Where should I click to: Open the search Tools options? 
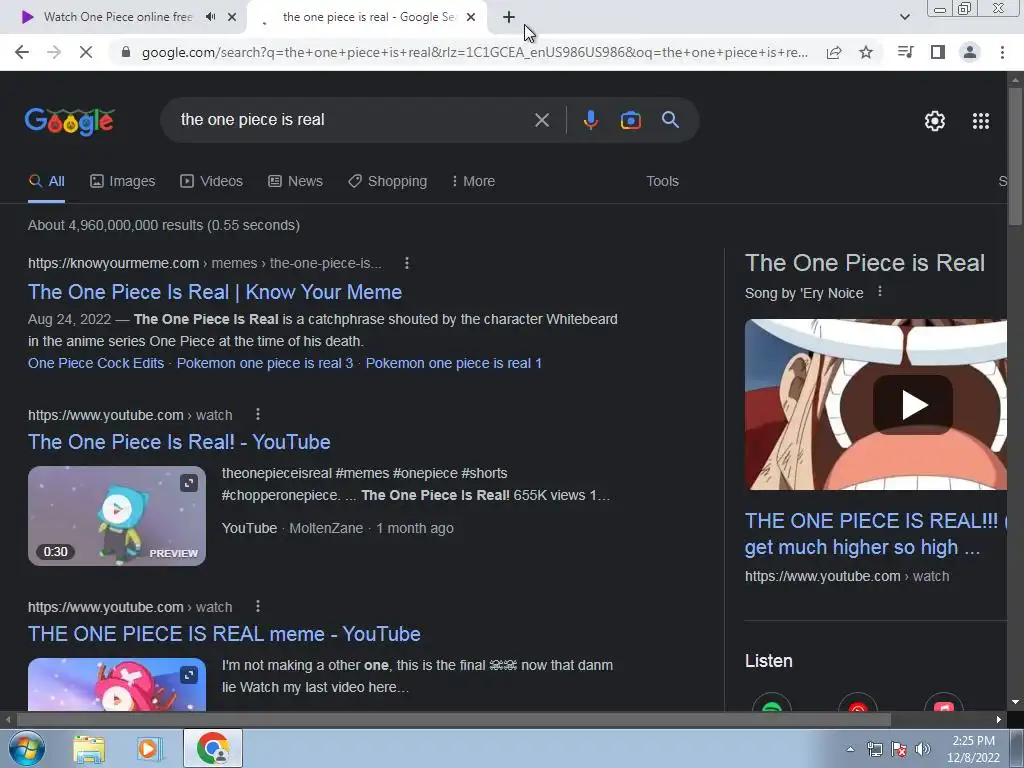click(662, 181)
